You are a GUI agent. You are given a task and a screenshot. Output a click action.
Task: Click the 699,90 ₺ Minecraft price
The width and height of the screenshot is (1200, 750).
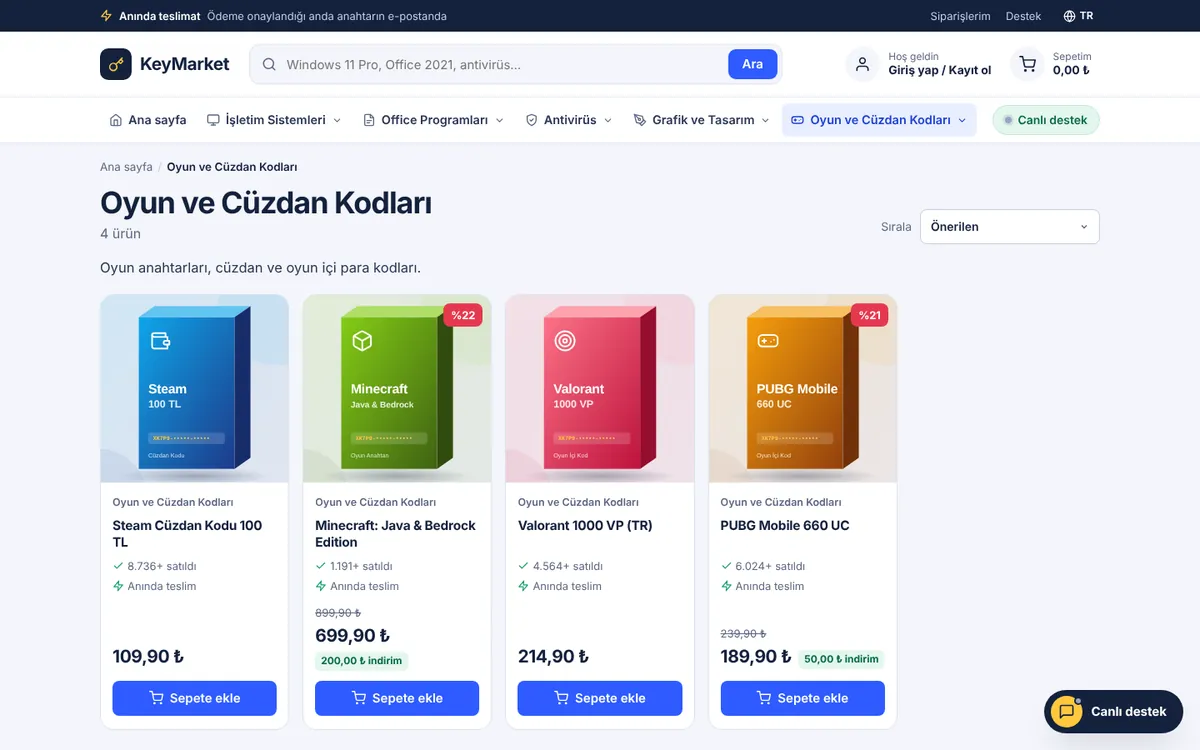[352, 636]
